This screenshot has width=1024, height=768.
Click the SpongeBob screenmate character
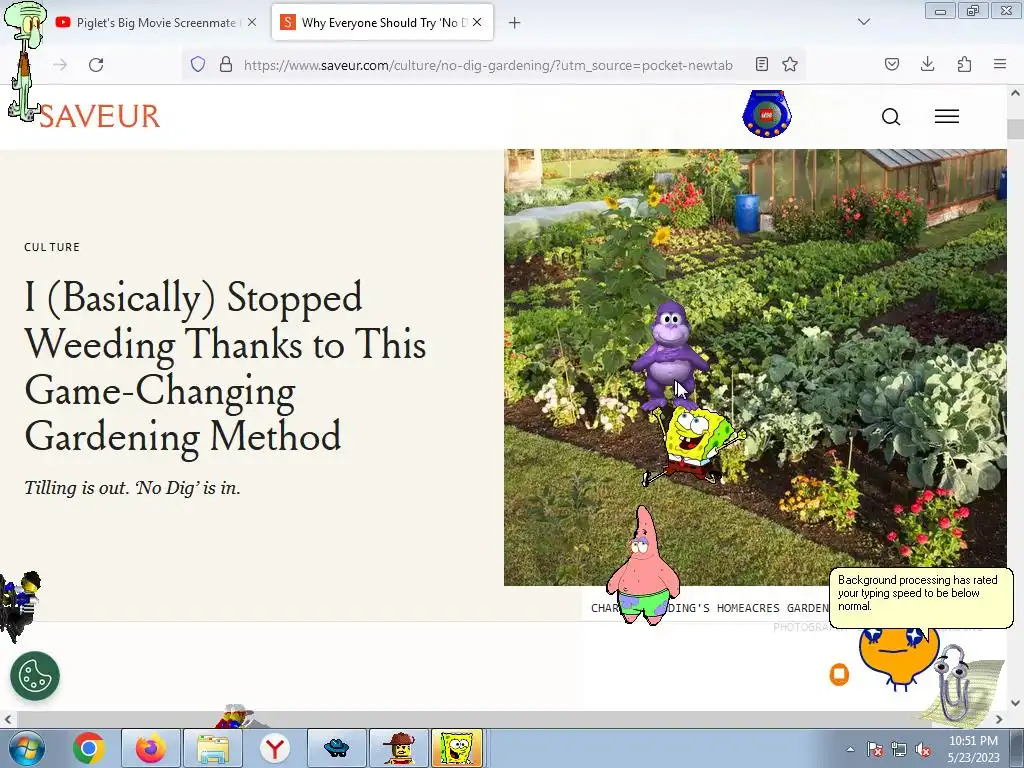coord(694,445)
